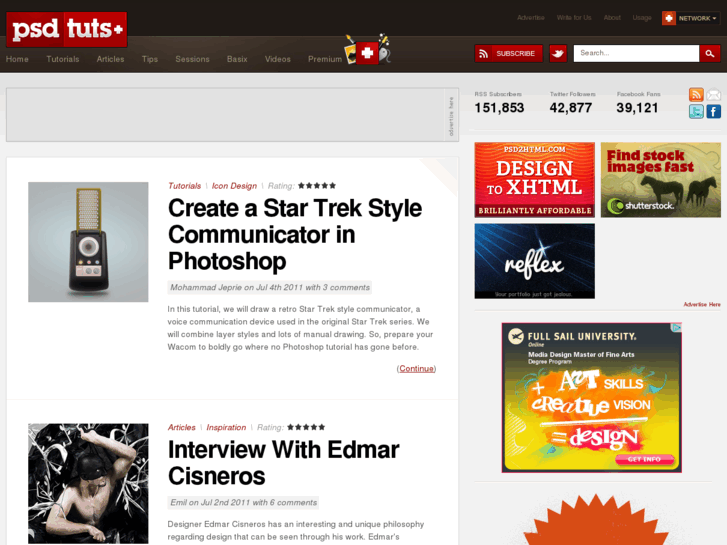Image resolution: width=727 pixels, height=545 pixels.
Task: Open the Full Sail University ad banner
Action: coord(592,398)
